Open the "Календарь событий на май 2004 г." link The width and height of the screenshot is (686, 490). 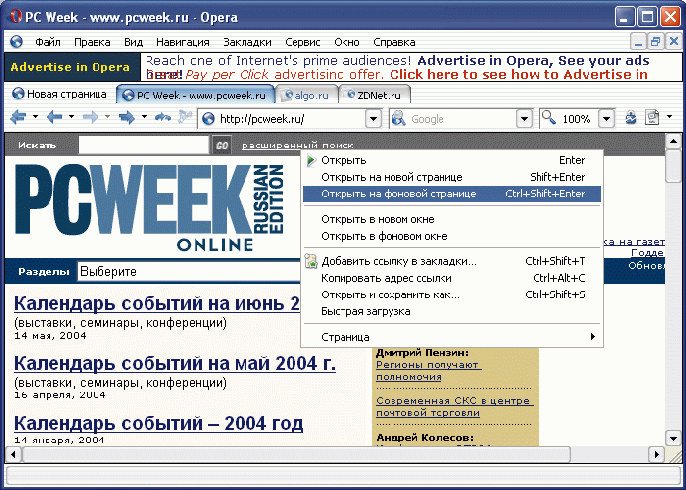174,364
